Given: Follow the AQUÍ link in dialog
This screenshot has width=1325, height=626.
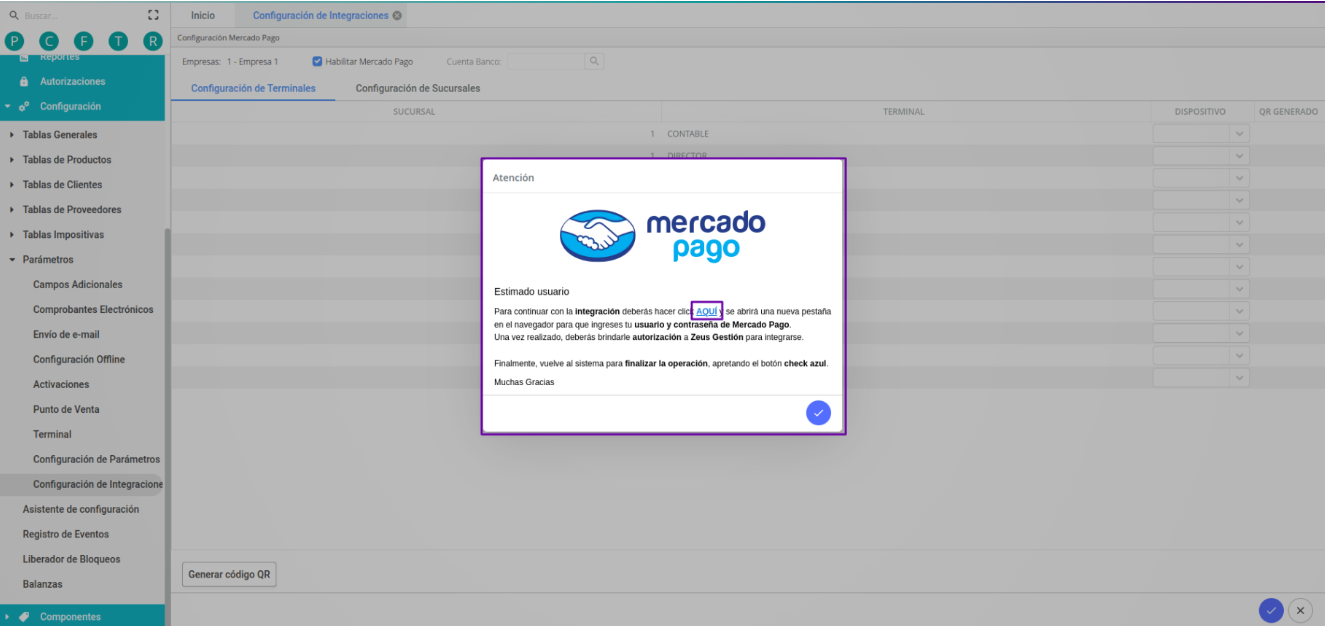Looking at the screenshot, I should click(707, 312).
